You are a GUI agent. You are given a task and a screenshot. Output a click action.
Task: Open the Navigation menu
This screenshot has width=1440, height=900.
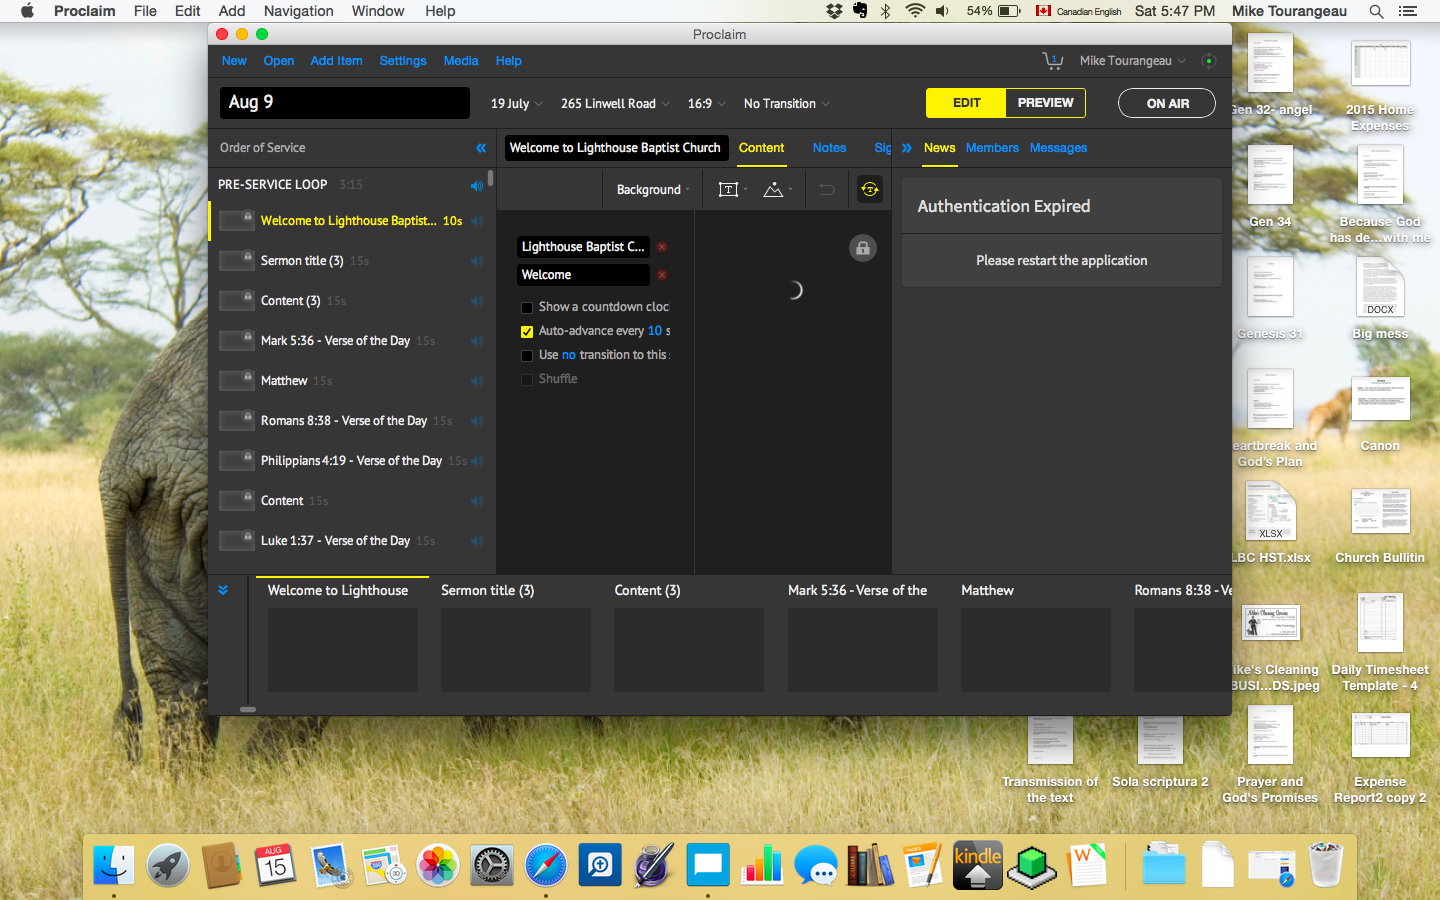[298, 11]
